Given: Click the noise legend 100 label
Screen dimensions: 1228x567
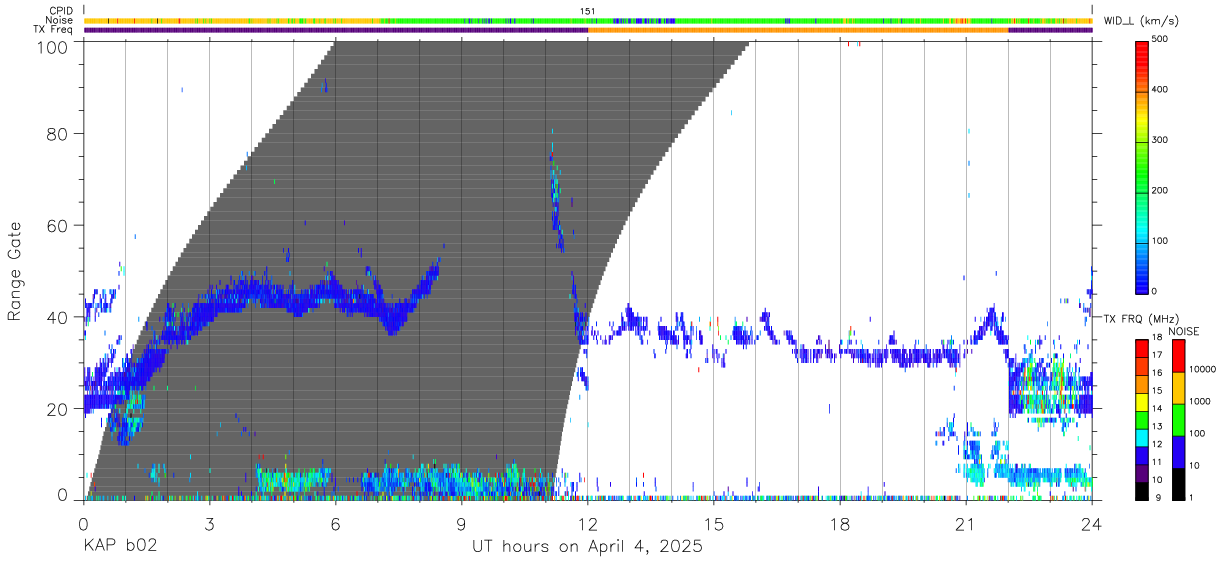Looking at the screenshot, I should [1196, 433].
